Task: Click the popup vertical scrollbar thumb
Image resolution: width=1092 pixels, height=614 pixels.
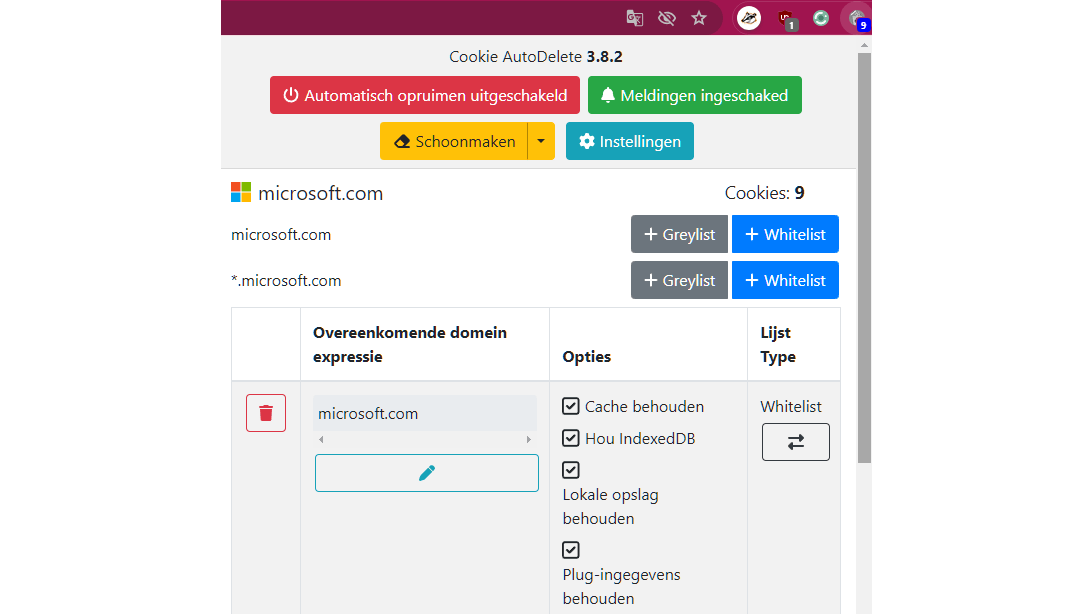Action: click(x=864, y=258)
